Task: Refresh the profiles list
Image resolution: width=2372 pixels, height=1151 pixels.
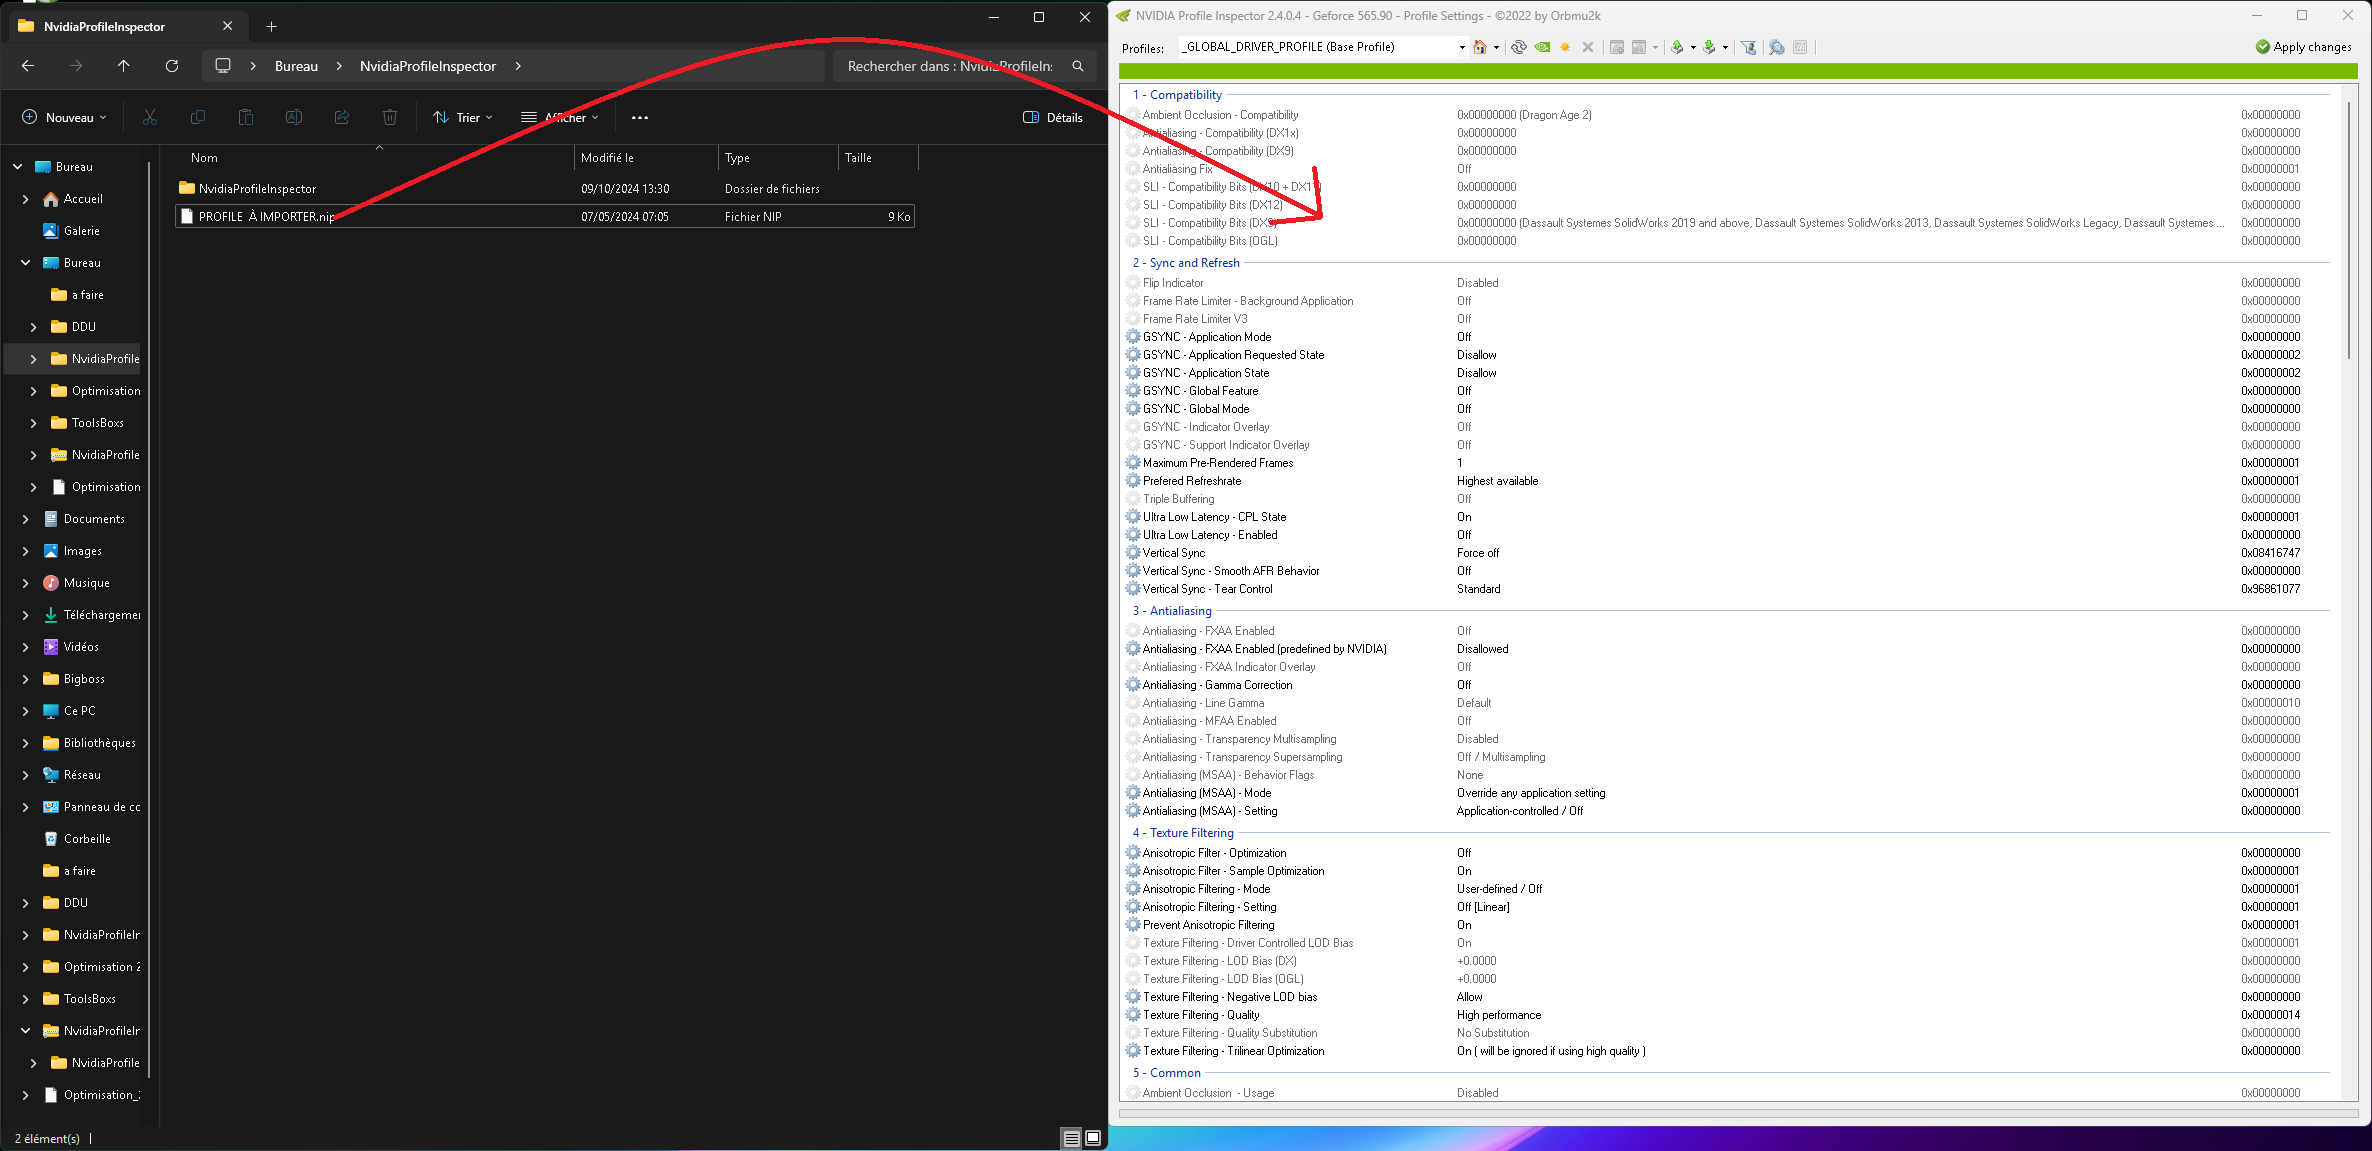Action: (x=1519, y=47)
